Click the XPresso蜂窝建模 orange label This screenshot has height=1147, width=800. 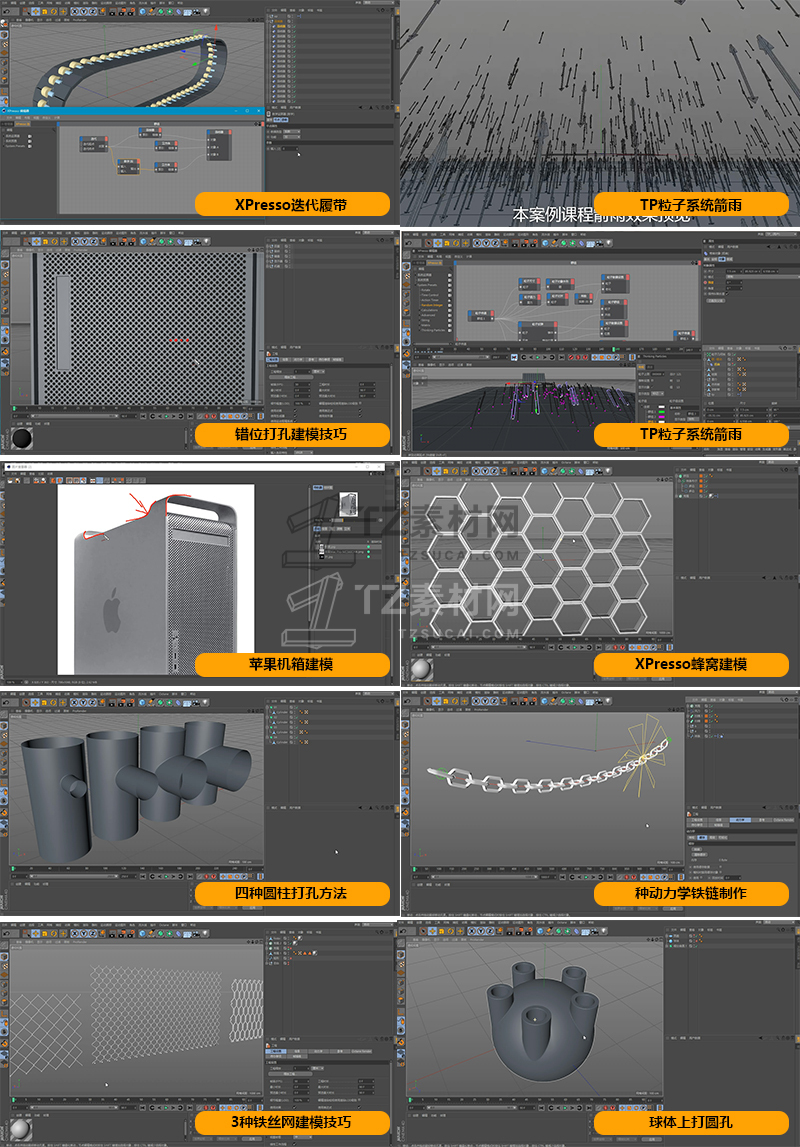point(691,664)
